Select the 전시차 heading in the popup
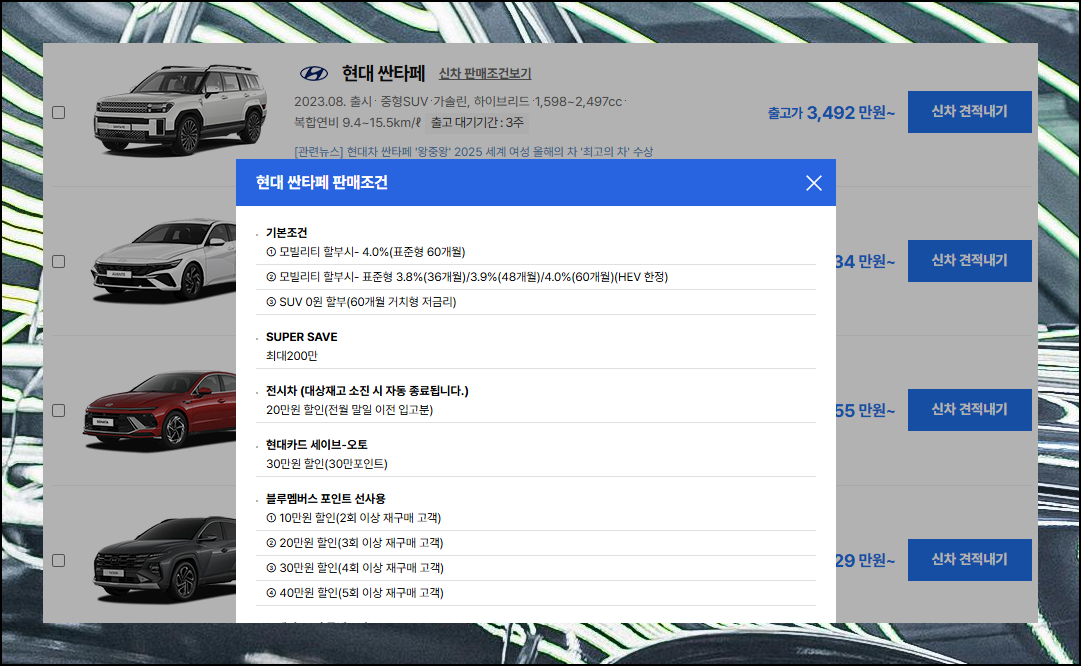This screenshot has width=1081, height=666. point(367,390)
